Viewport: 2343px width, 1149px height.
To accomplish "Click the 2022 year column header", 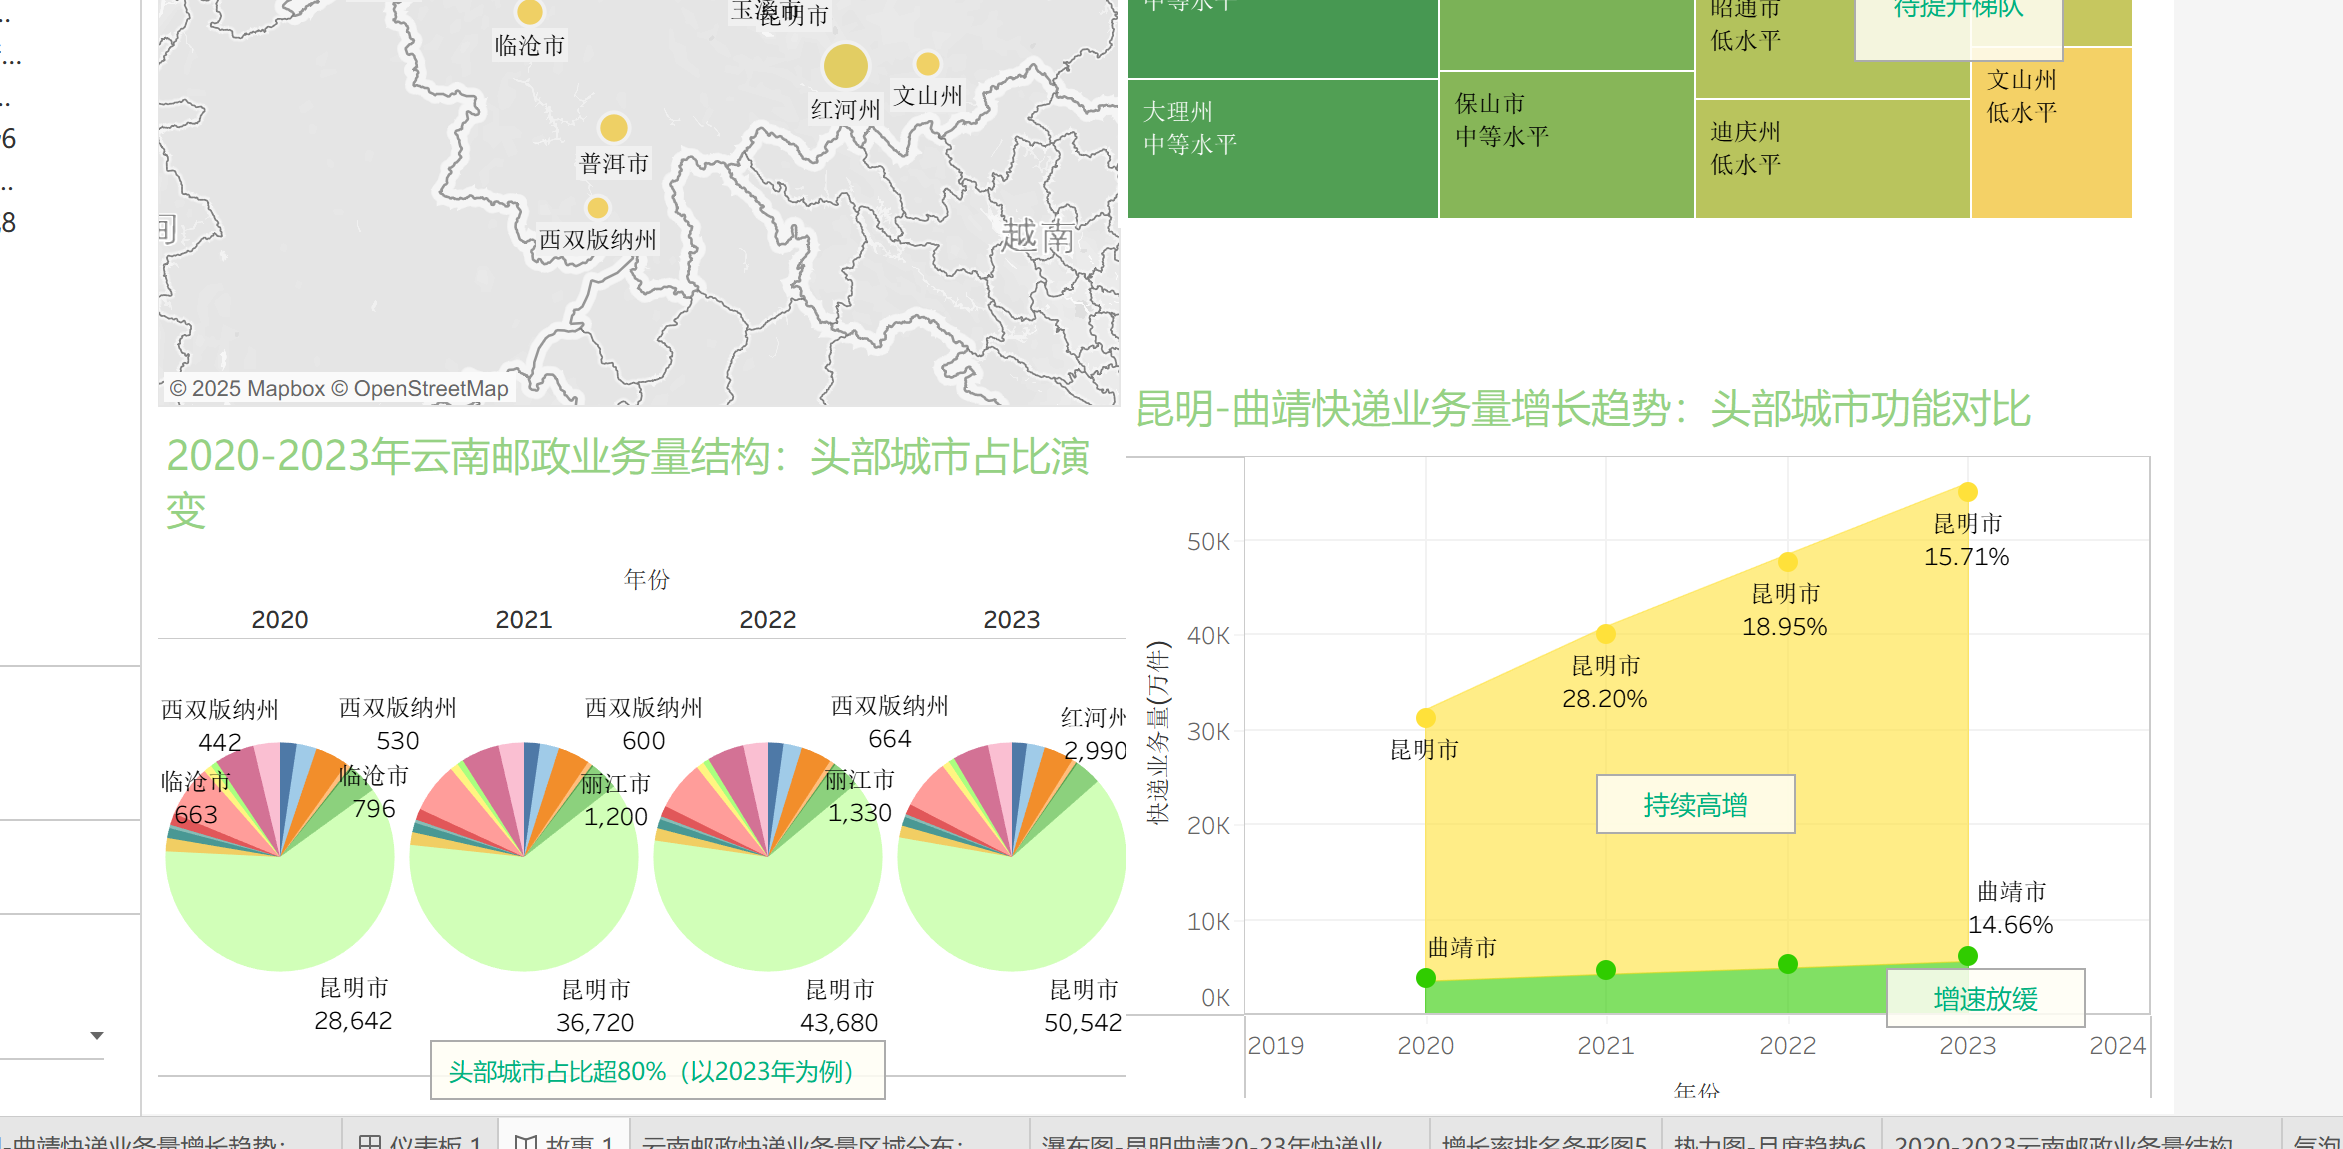I will (767, 619).
